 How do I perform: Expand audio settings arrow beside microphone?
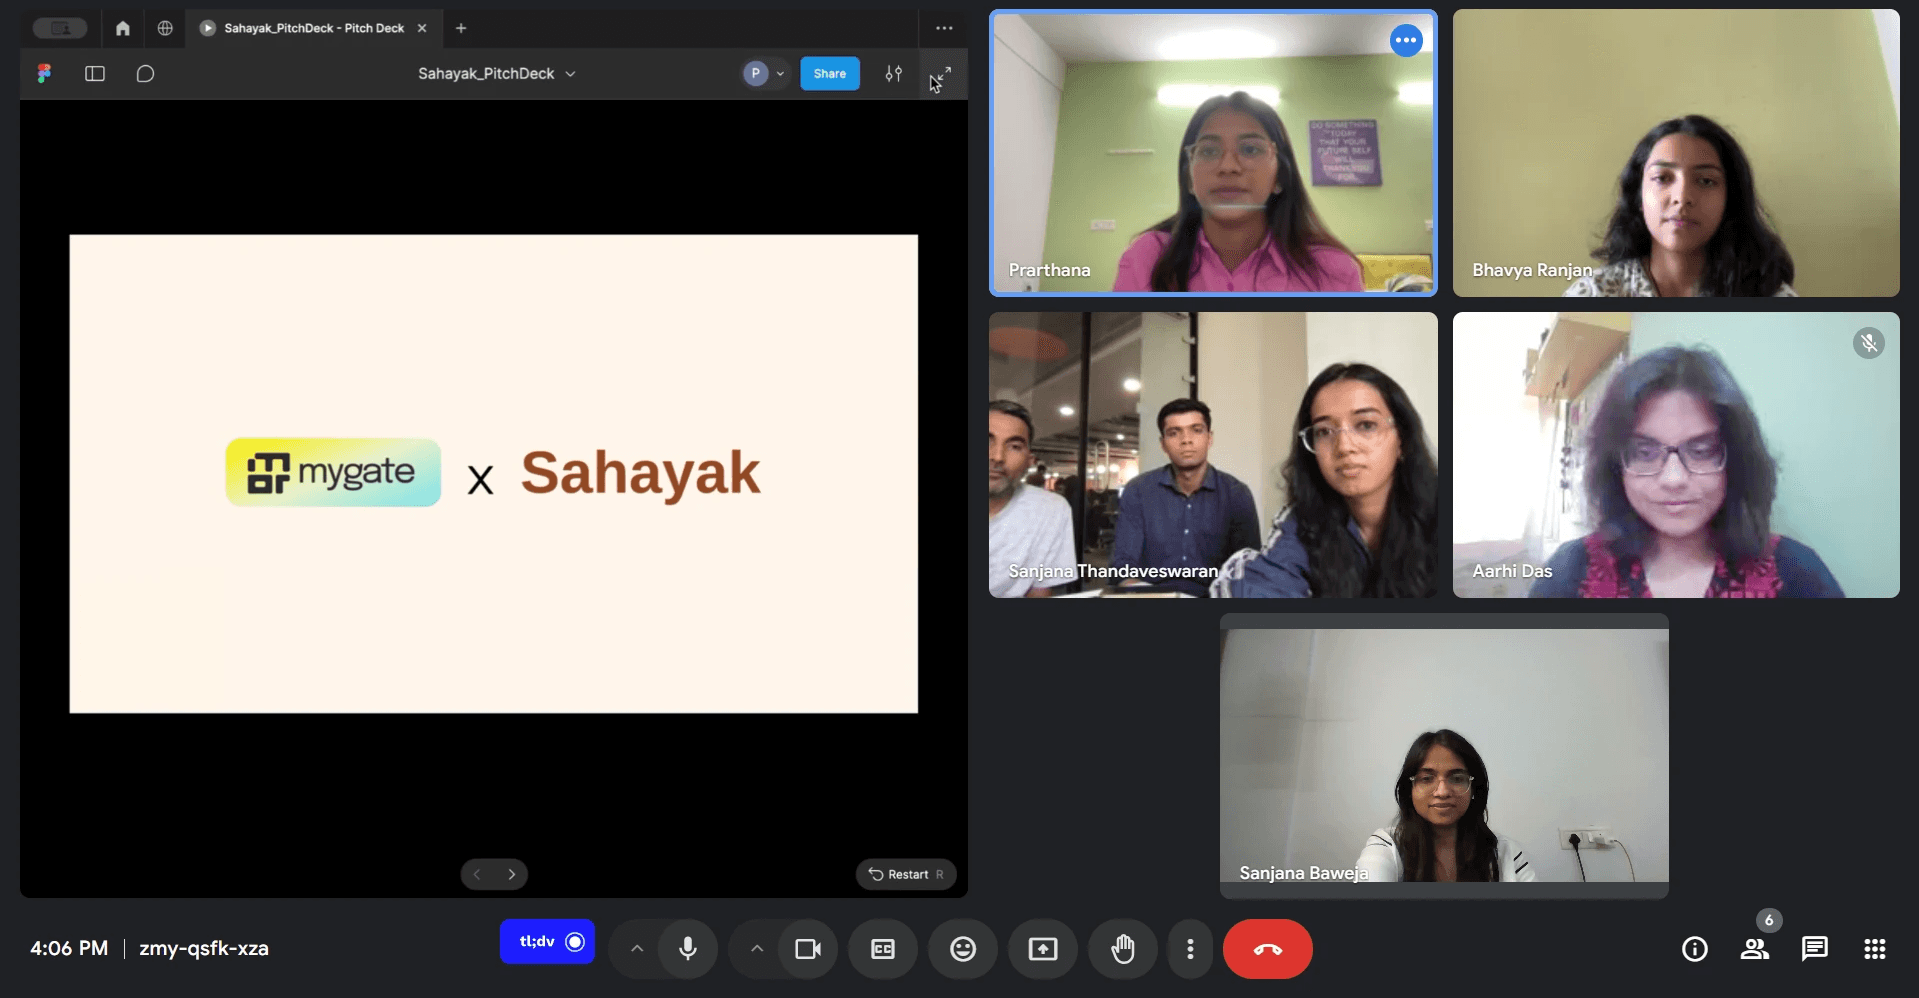point(637,949)
